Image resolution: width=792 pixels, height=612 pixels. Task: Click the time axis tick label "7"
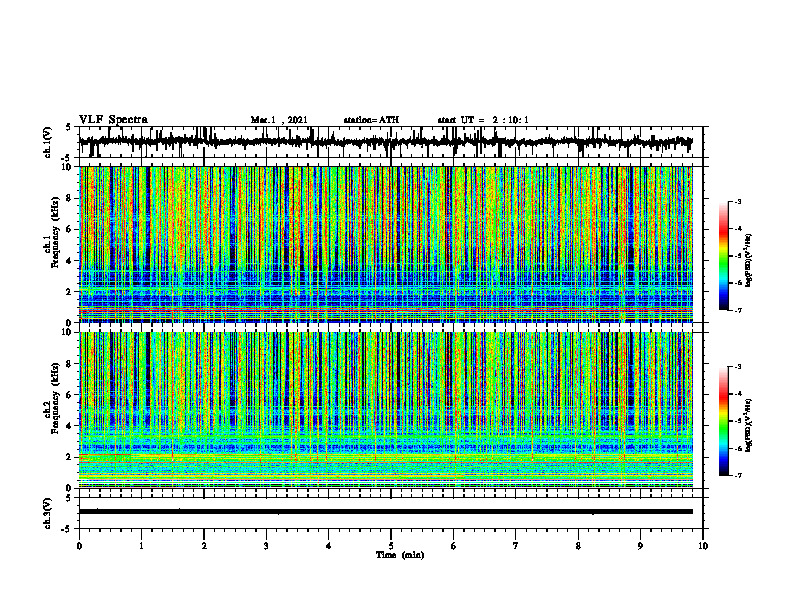pos(516,546)
